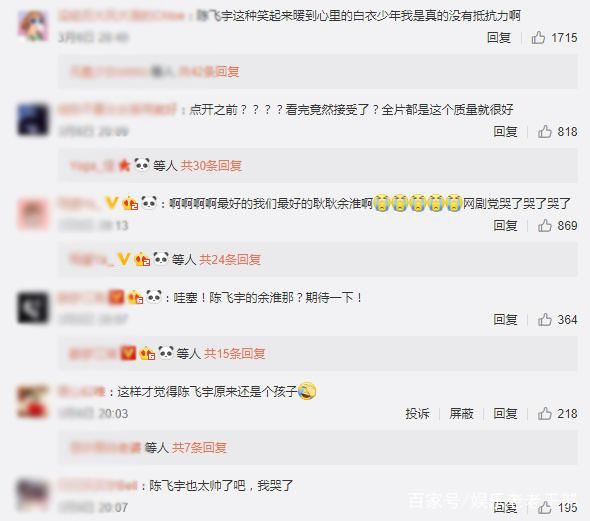Like the comment with 1715 likes

538,38
